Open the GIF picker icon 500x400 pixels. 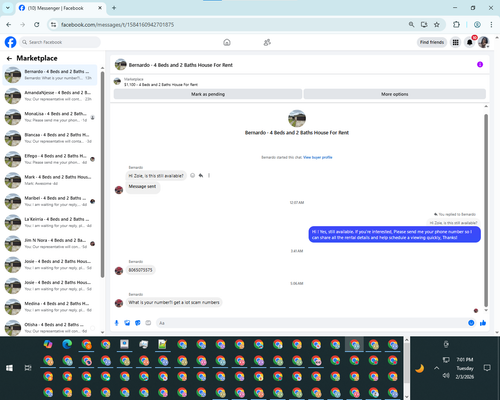[x=148, y=323]
